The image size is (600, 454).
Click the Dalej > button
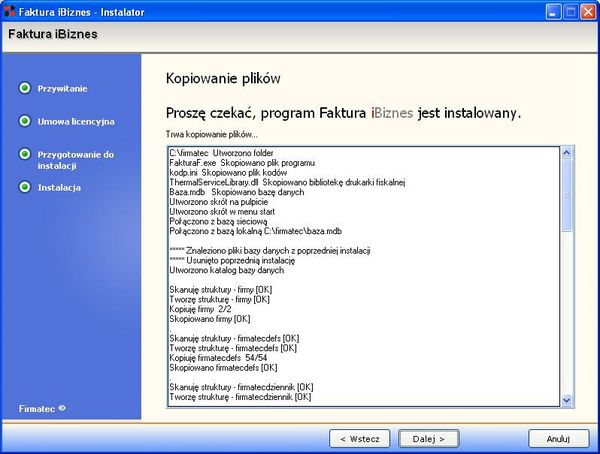click(429, 439)
